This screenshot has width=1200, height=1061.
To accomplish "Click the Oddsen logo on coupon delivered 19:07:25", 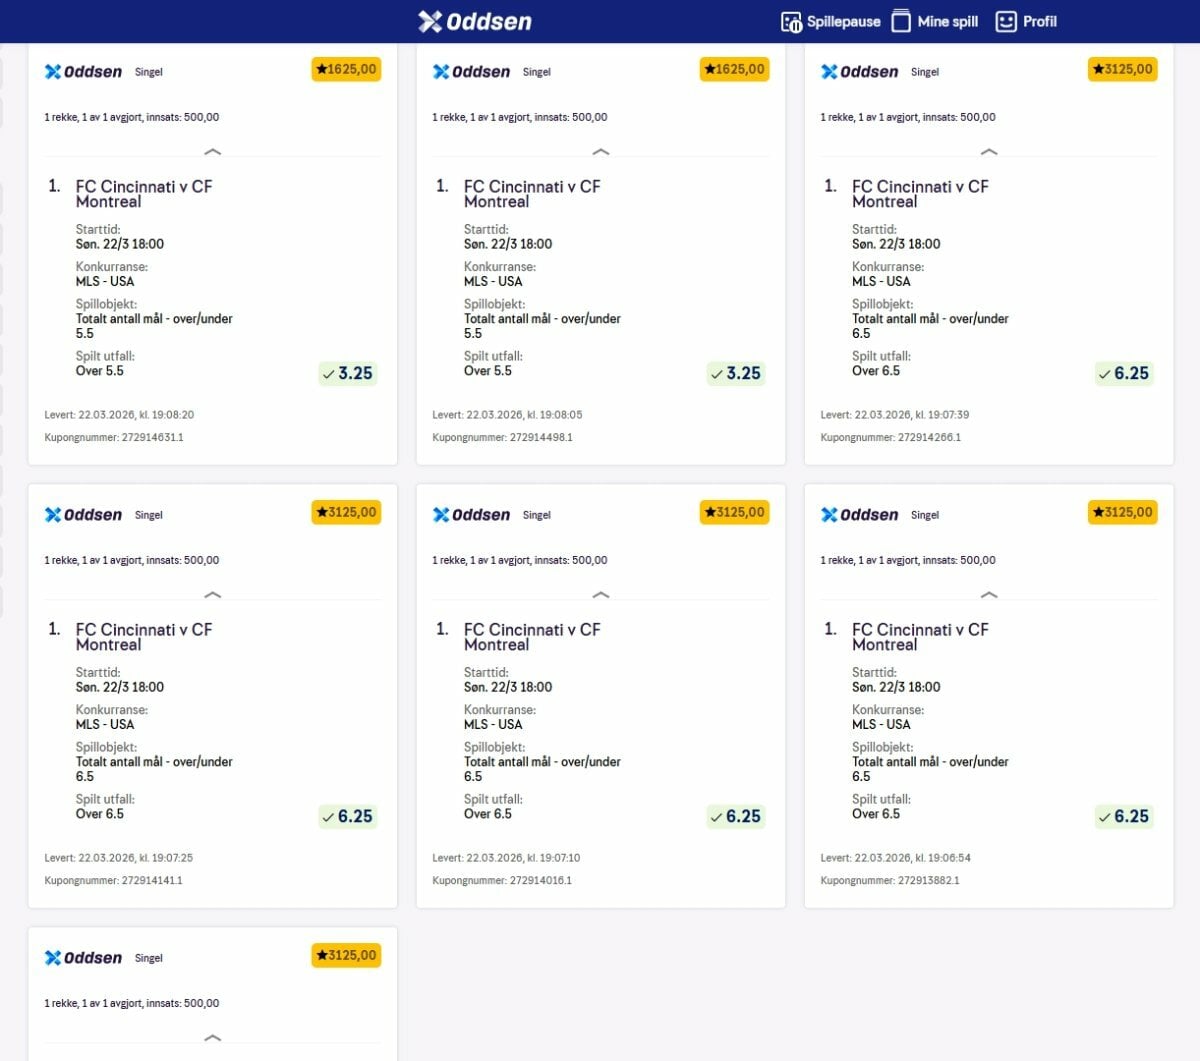I will pyautogui.click(x=83, y=514).
